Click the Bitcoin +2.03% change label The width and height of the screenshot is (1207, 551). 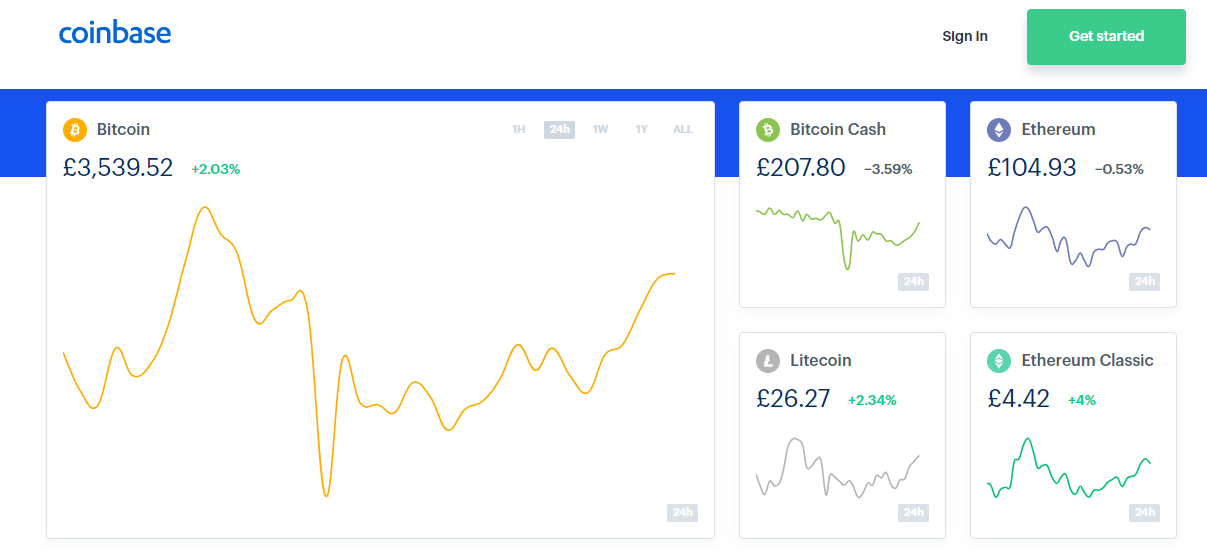pyautogui.click(x=216, y=169)
